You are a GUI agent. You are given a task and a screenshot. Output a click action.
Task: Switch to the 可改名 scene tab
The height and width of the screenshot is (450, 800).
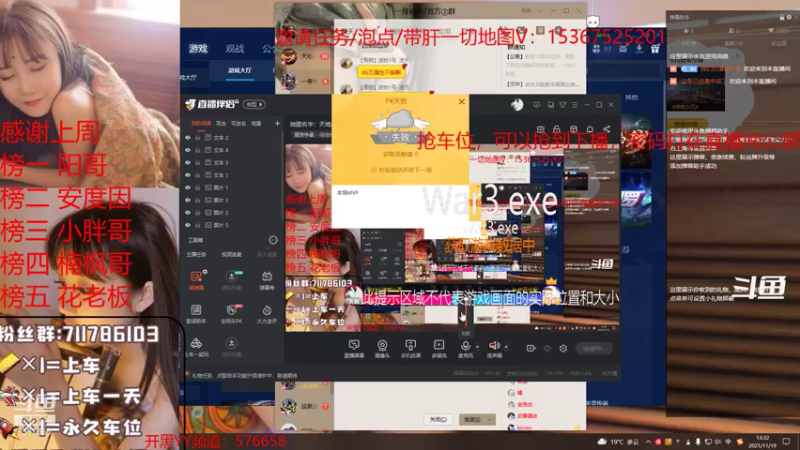click(x=238, y=123)
